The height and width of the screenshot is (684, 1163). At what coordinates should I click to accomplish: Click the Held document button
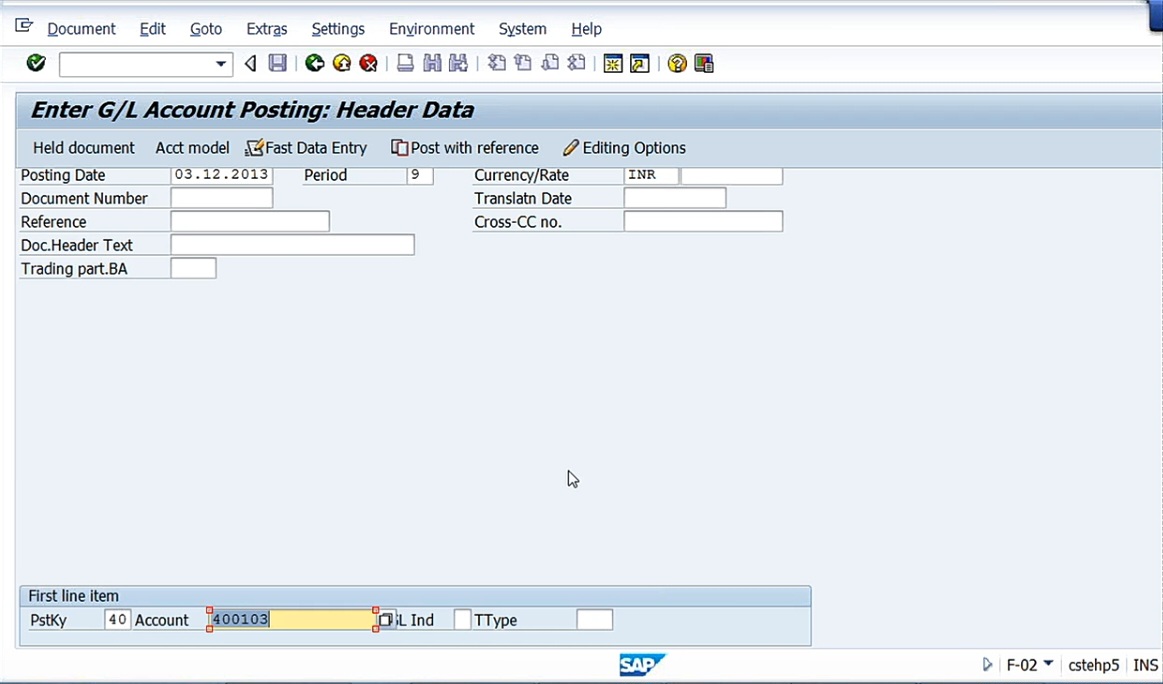point(84,148)
